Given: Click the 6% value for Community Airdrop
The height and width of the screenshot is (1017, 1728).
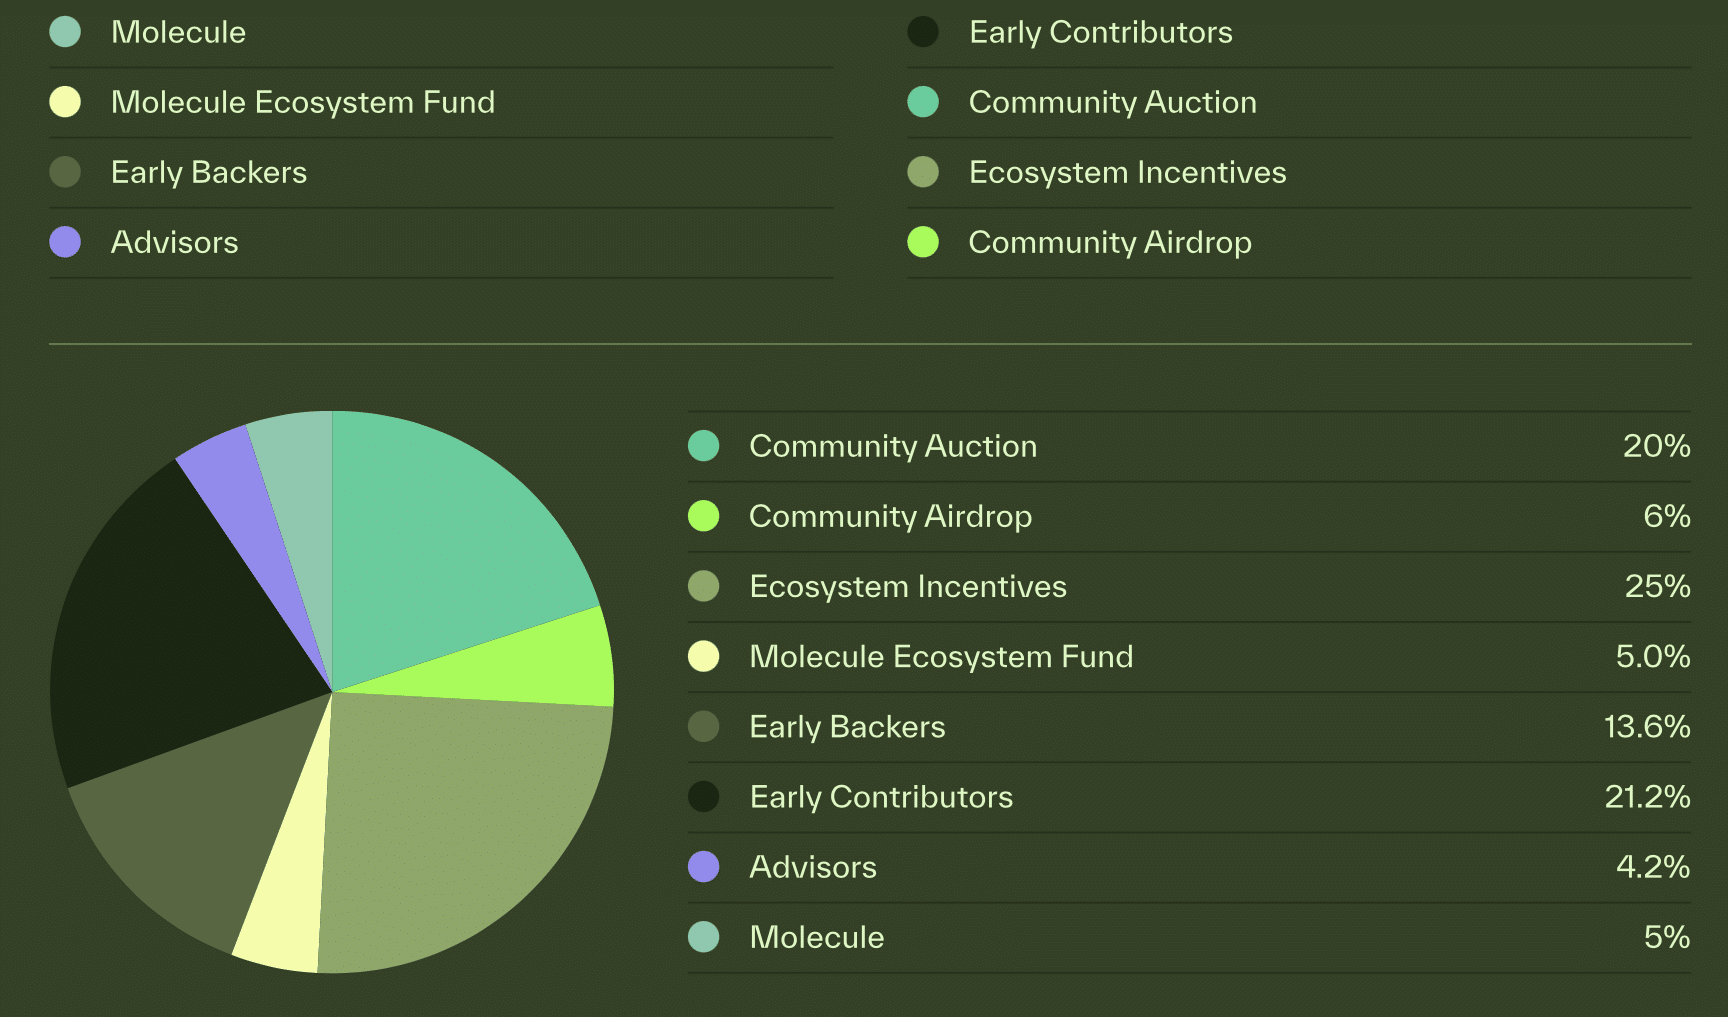Looking at the screenshot, I should 1667,516.
